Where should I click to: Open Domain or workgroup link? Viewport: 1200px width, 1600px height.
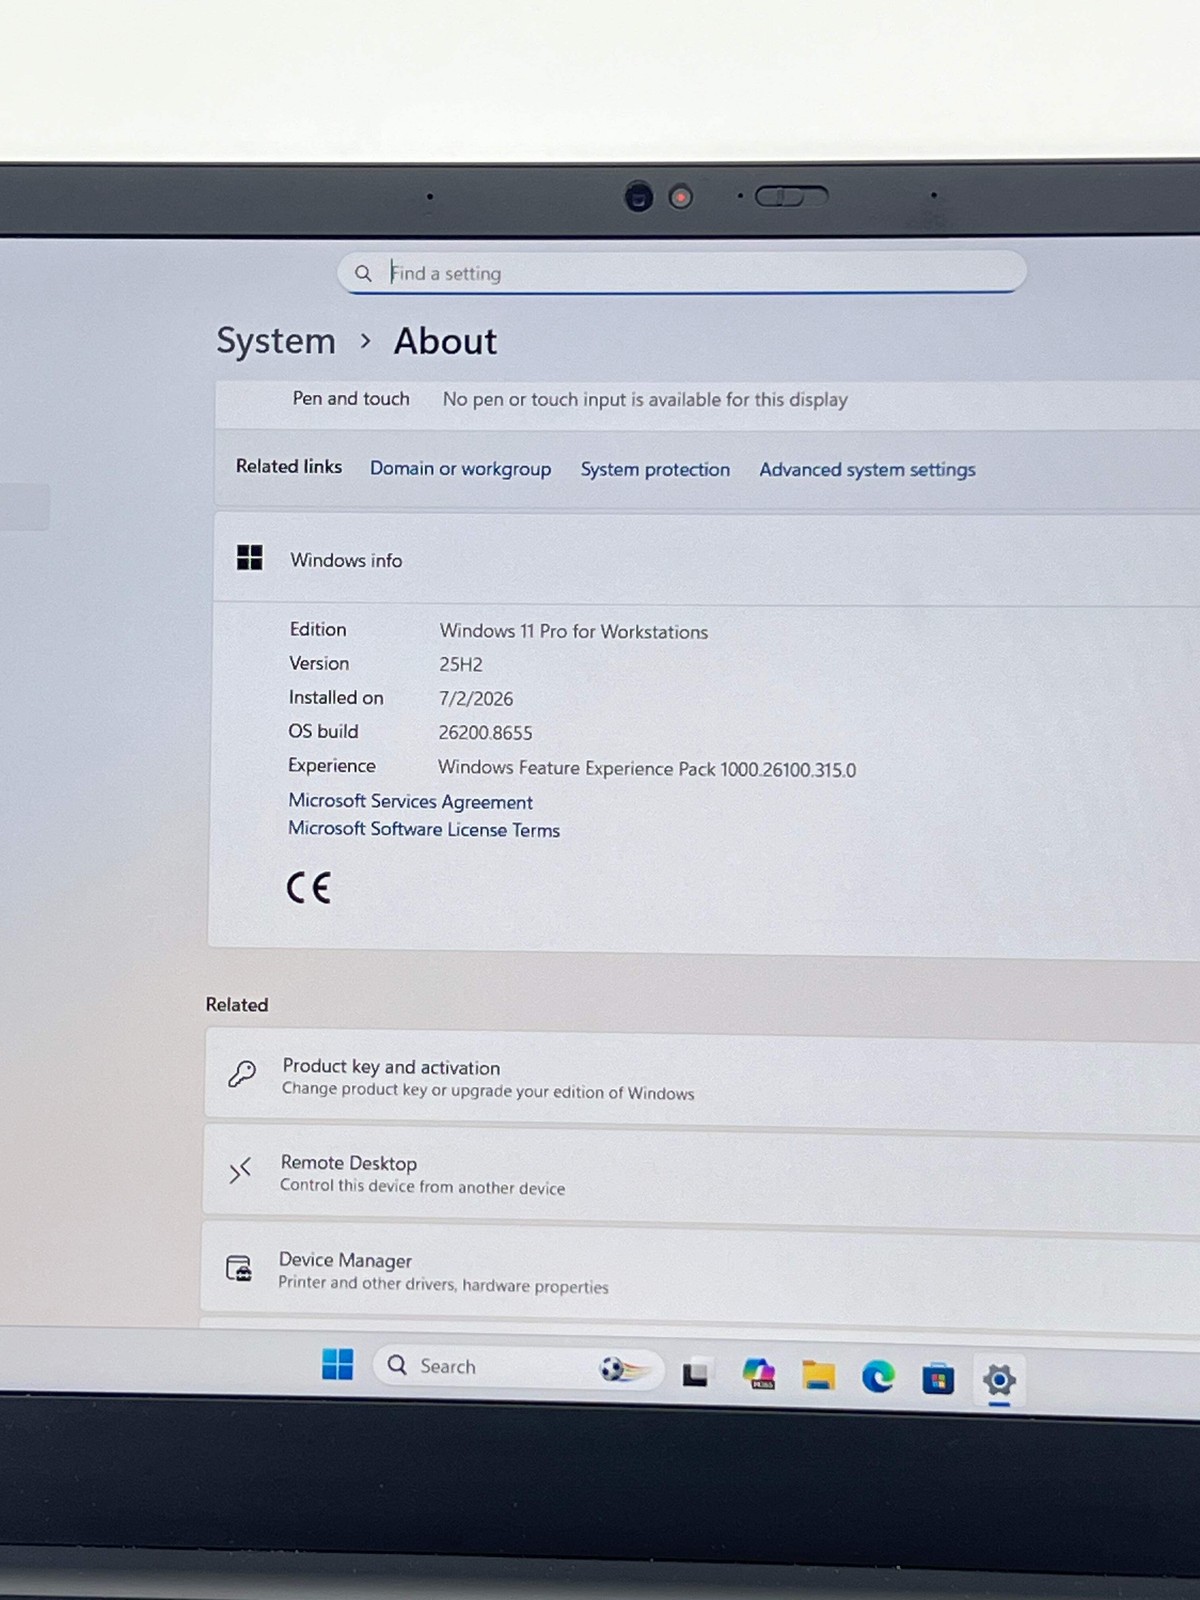click(x=460, y=468)
